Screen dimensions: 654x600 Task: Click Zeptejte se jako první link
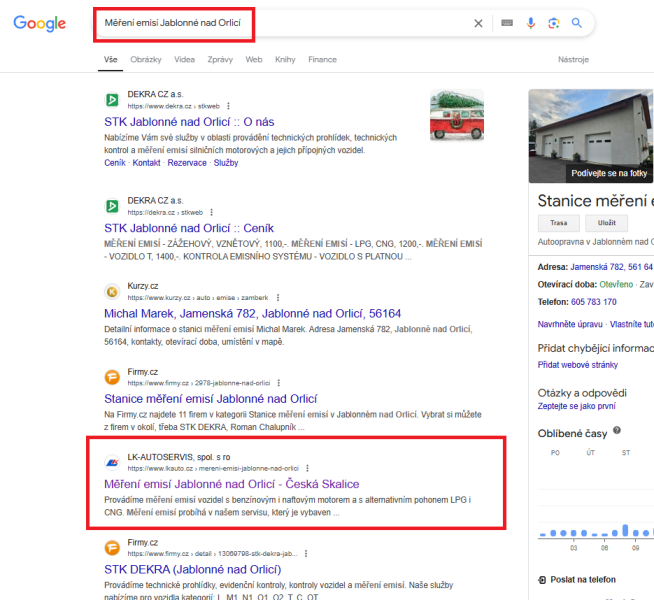[x=576, y=406]
